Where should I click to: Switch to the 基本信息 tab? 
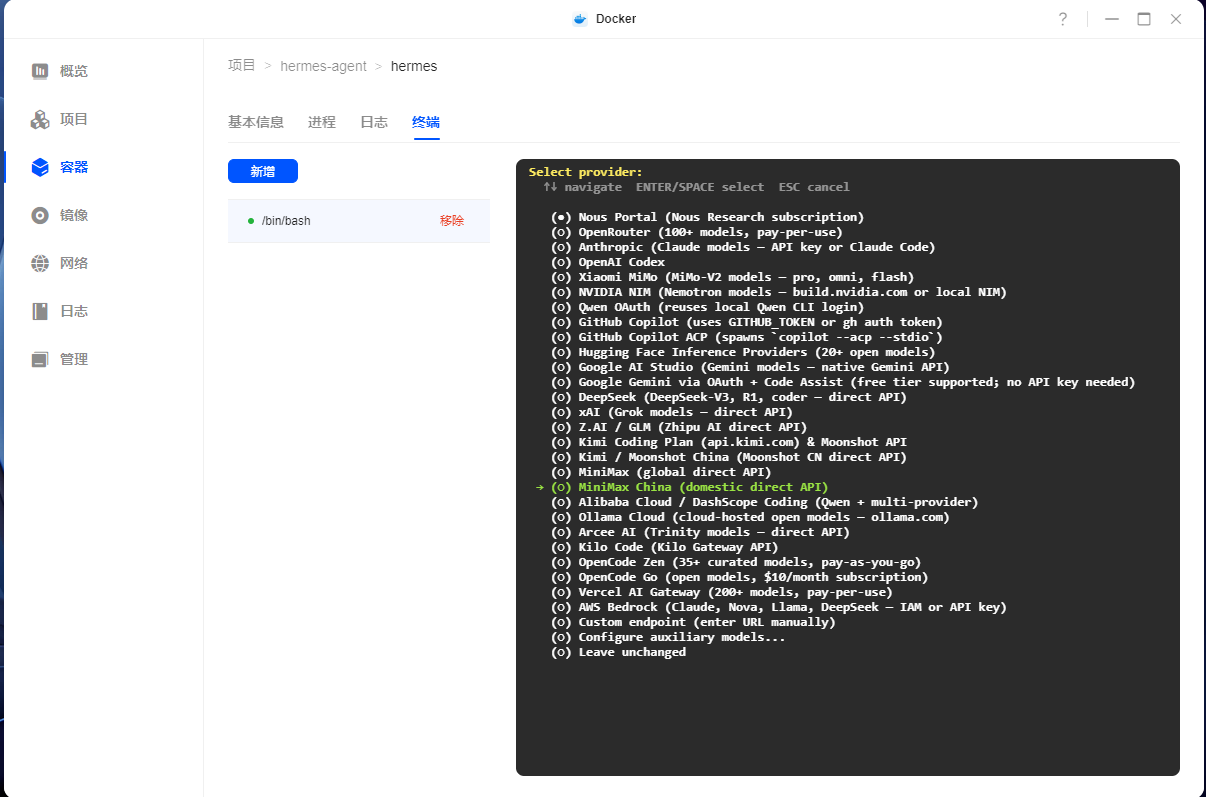point(256,122)
